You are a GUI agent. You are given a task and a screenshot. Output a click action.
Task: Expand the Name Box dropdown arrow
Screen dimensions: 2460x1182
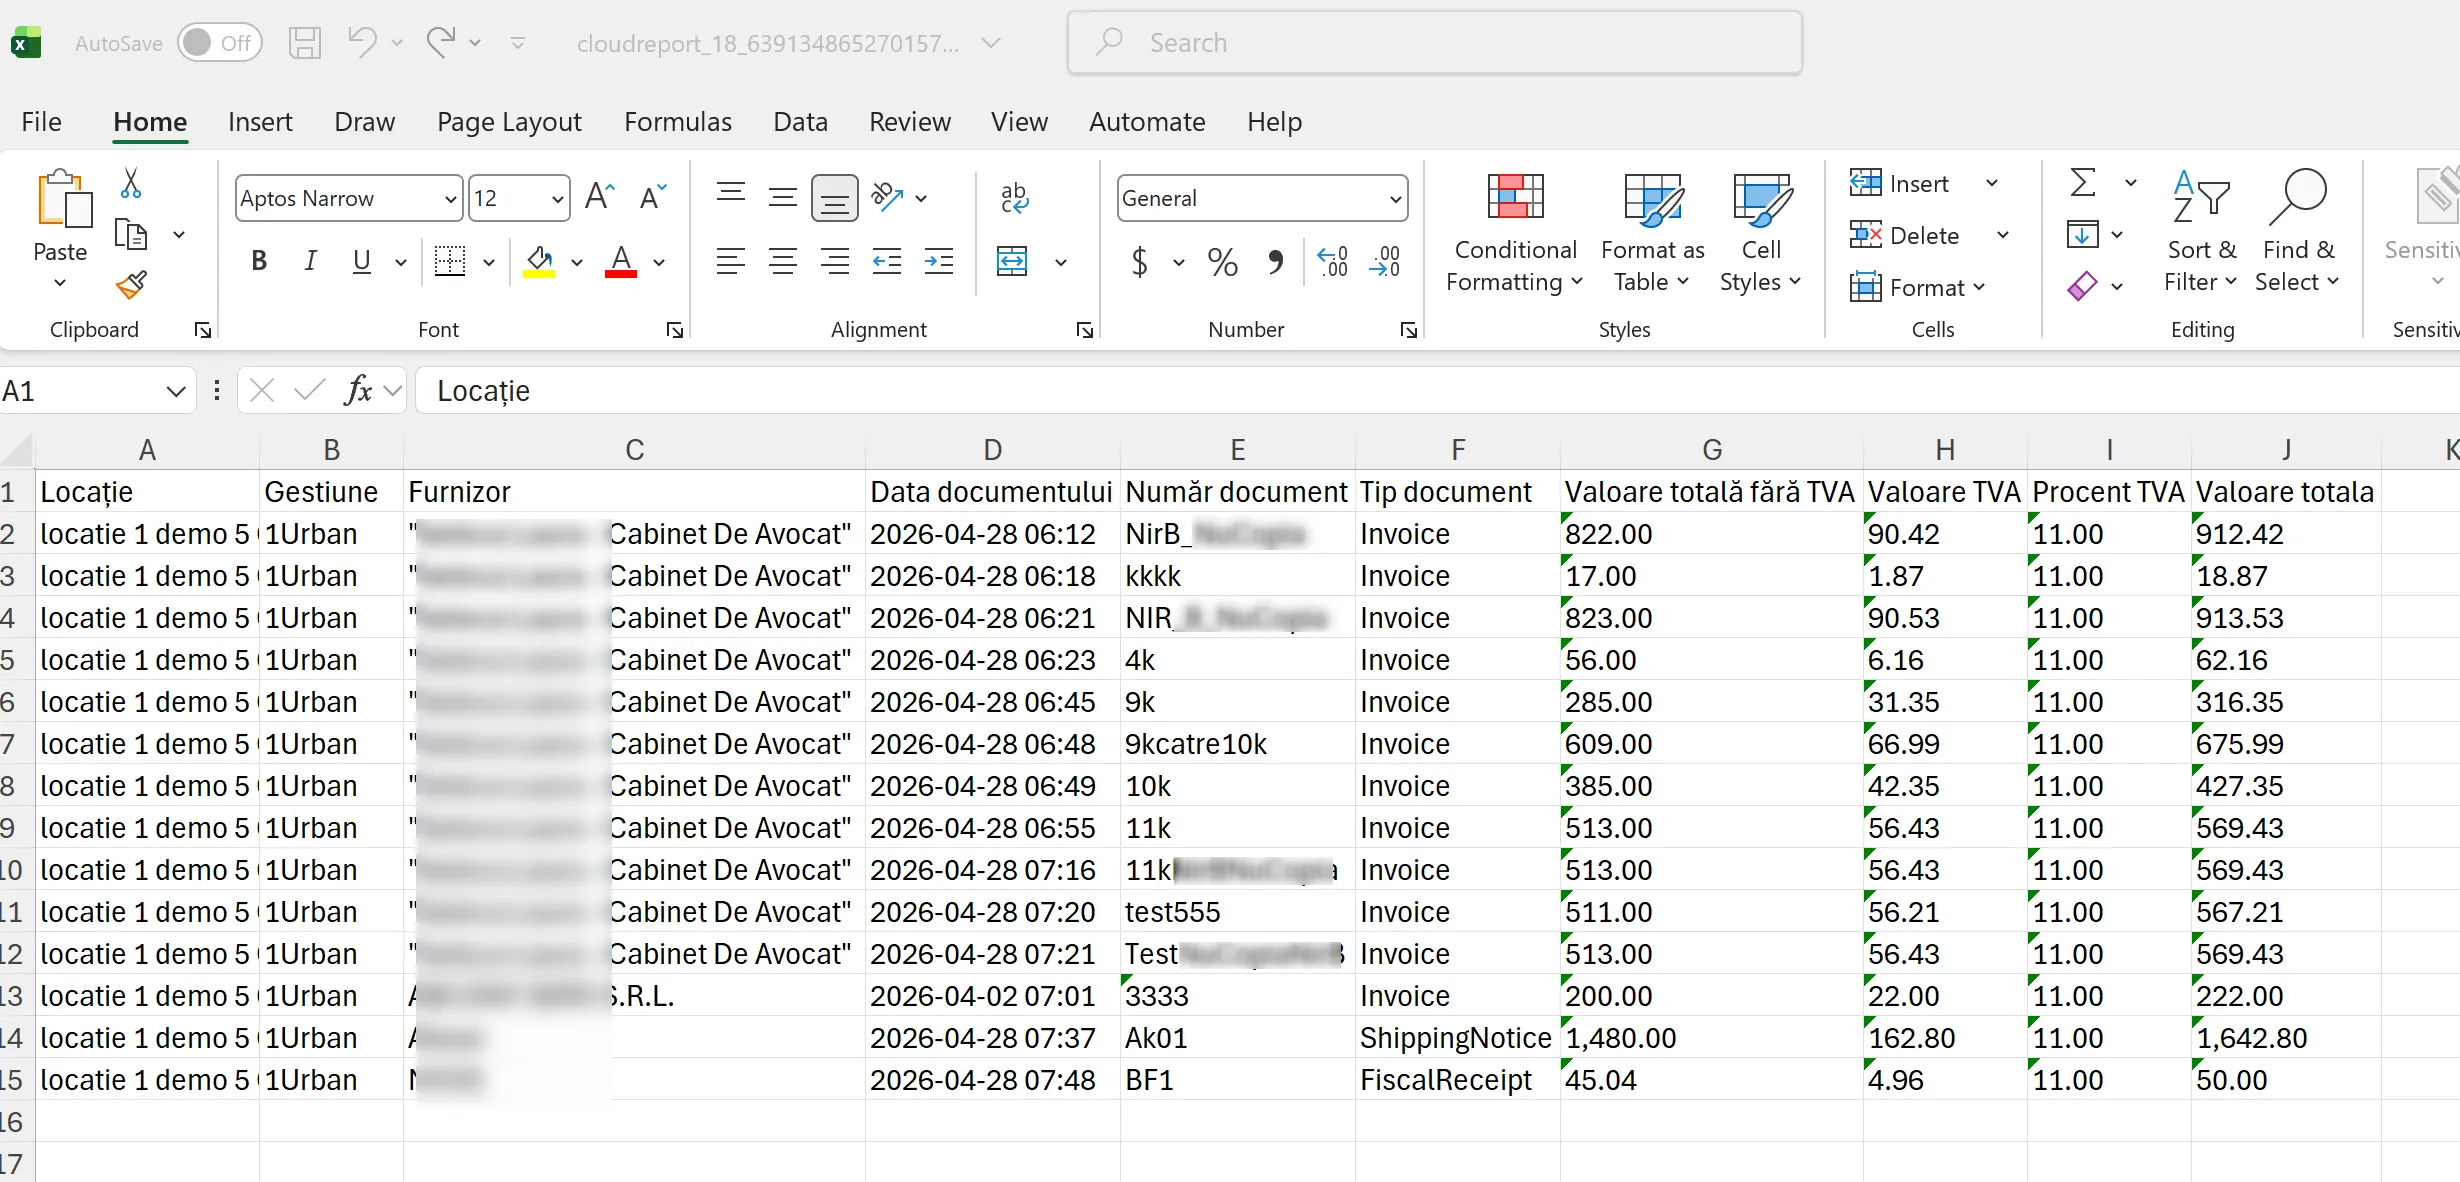coord(176,391)
